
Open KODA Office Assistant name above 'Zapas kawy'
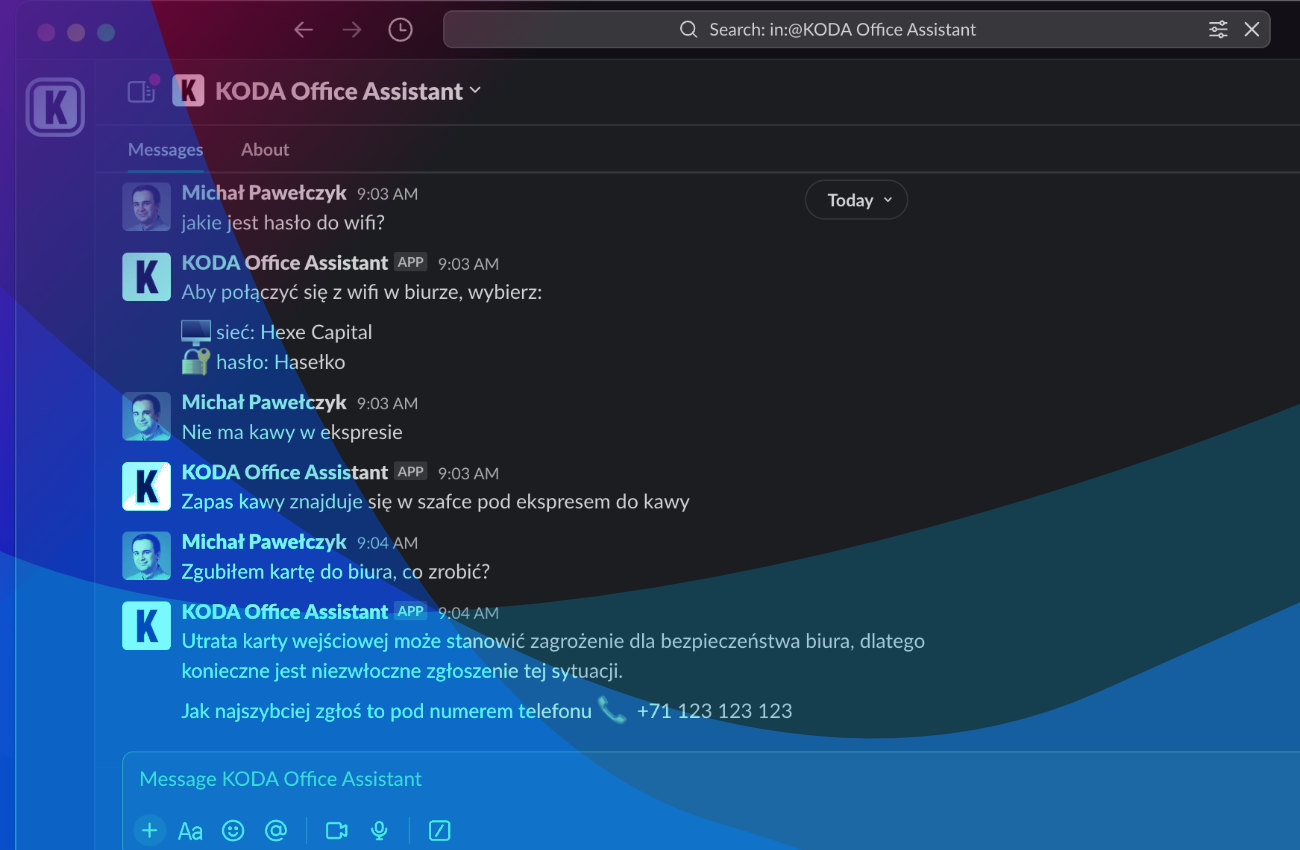[x=285, y=472]
